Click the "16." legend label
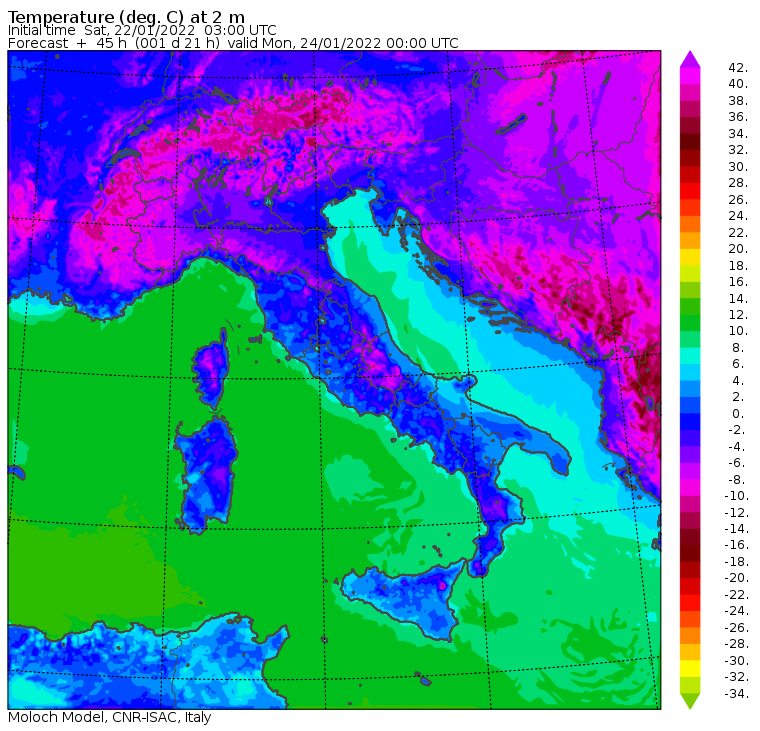Image resolution: width=760 pixels, height=731 pixels. click(738, 282)
